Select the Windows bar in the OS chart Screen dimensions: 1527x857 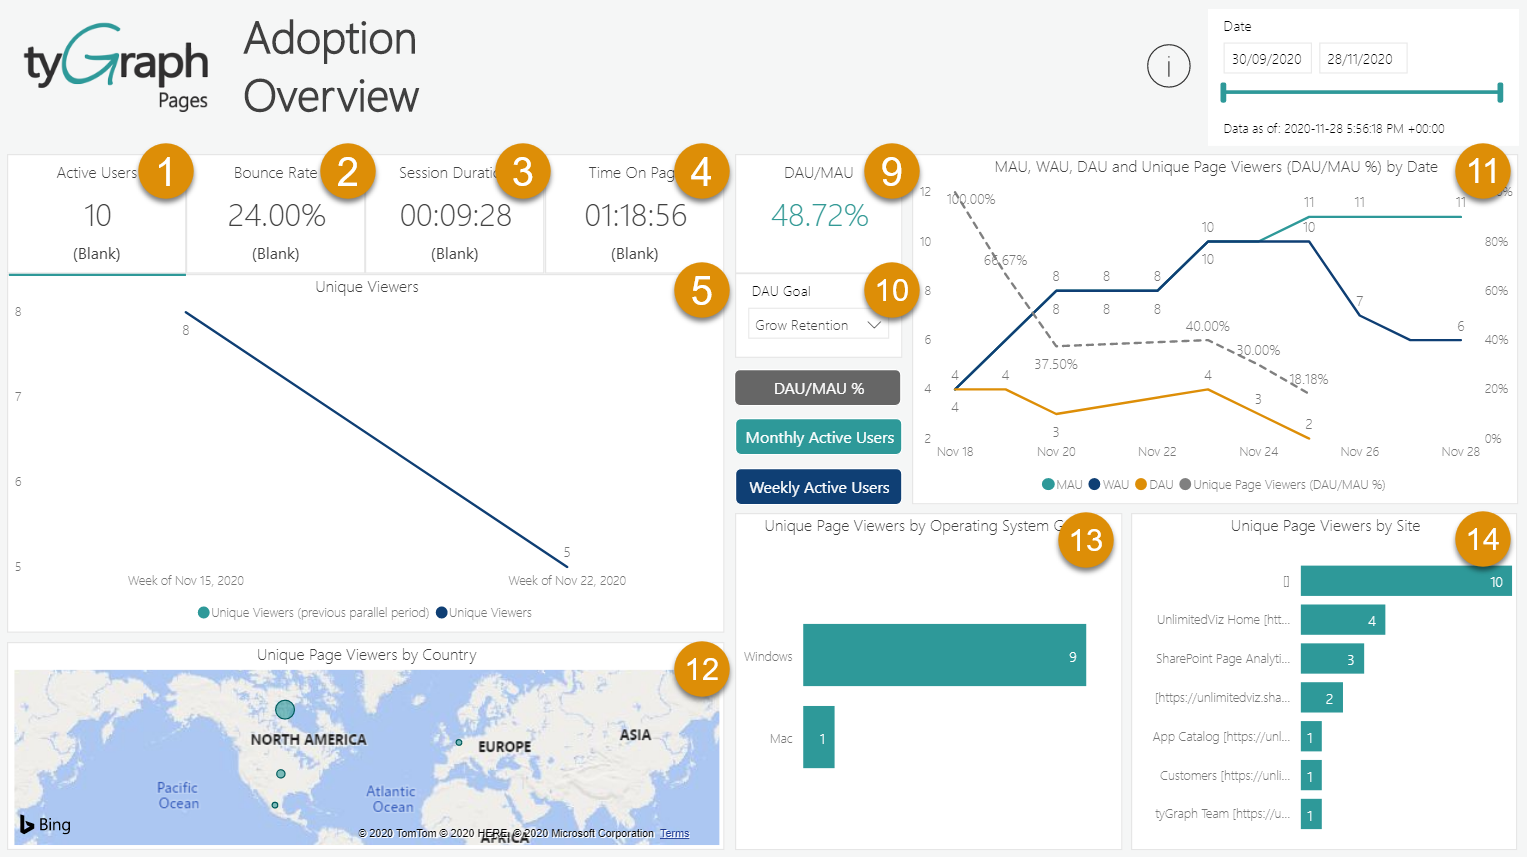click(943, 655)
